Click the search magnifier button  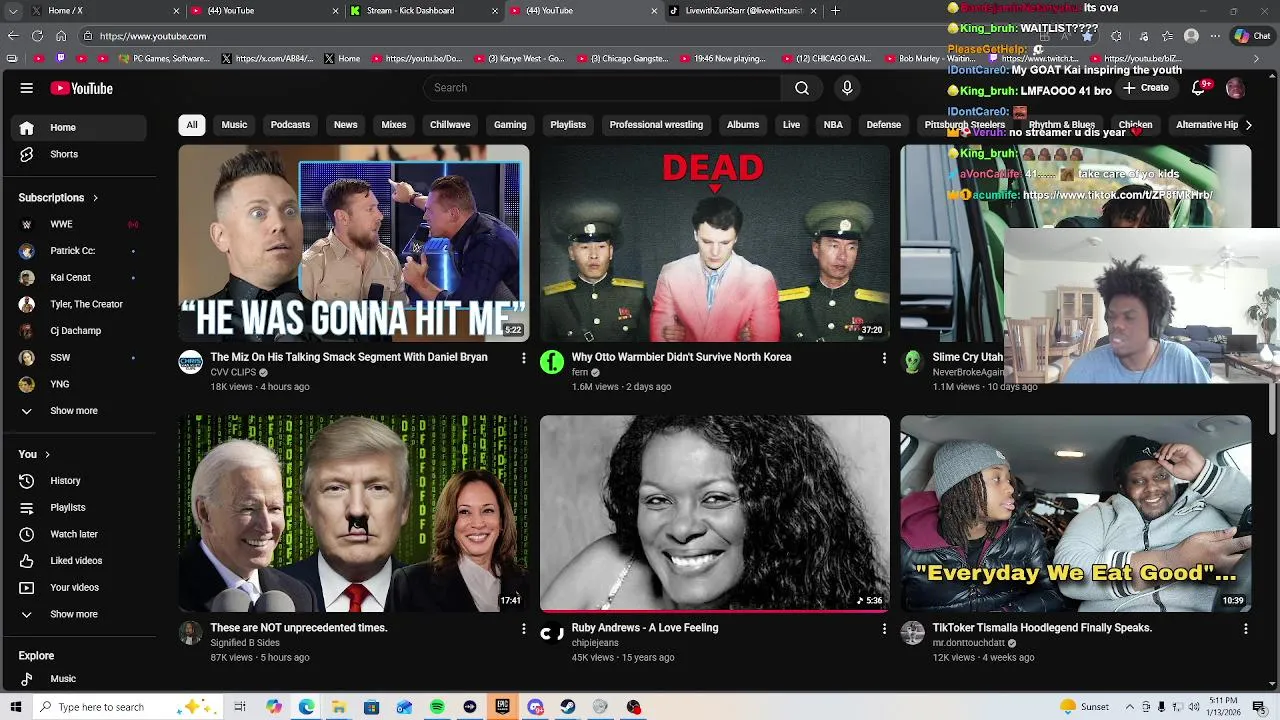point(802,88)
